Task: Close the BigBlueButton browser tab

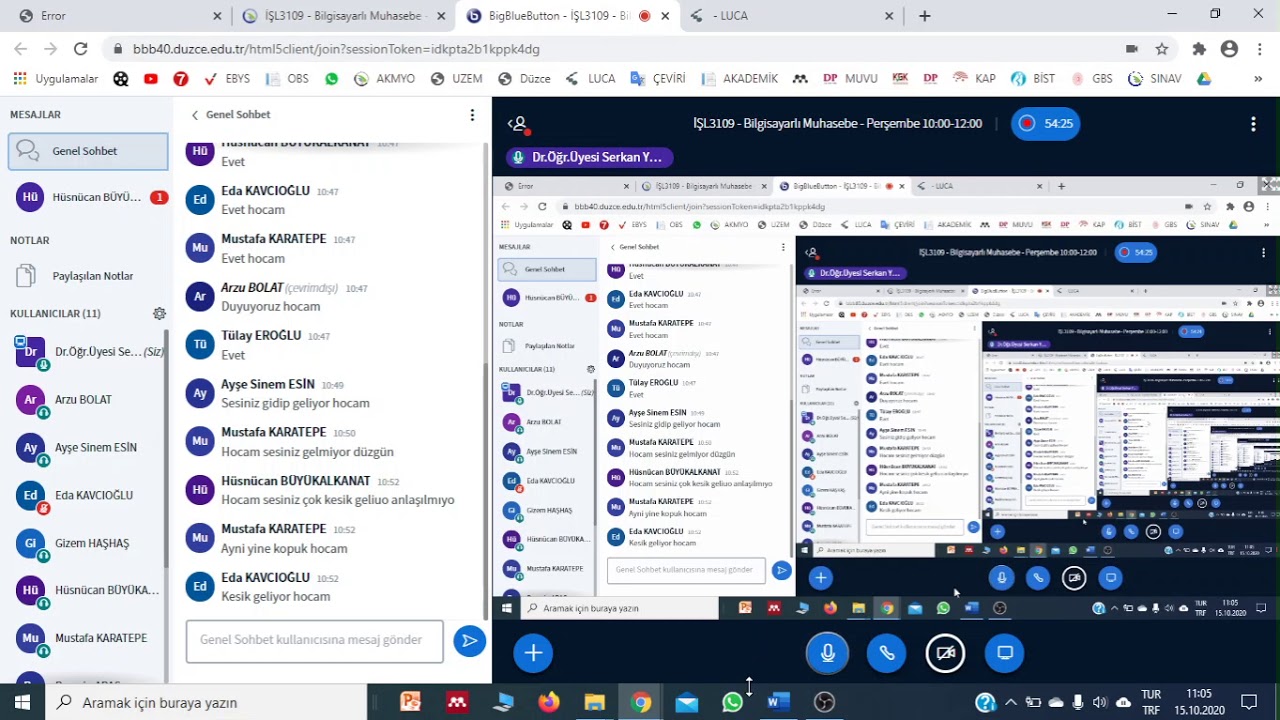Action: [665, 16]
